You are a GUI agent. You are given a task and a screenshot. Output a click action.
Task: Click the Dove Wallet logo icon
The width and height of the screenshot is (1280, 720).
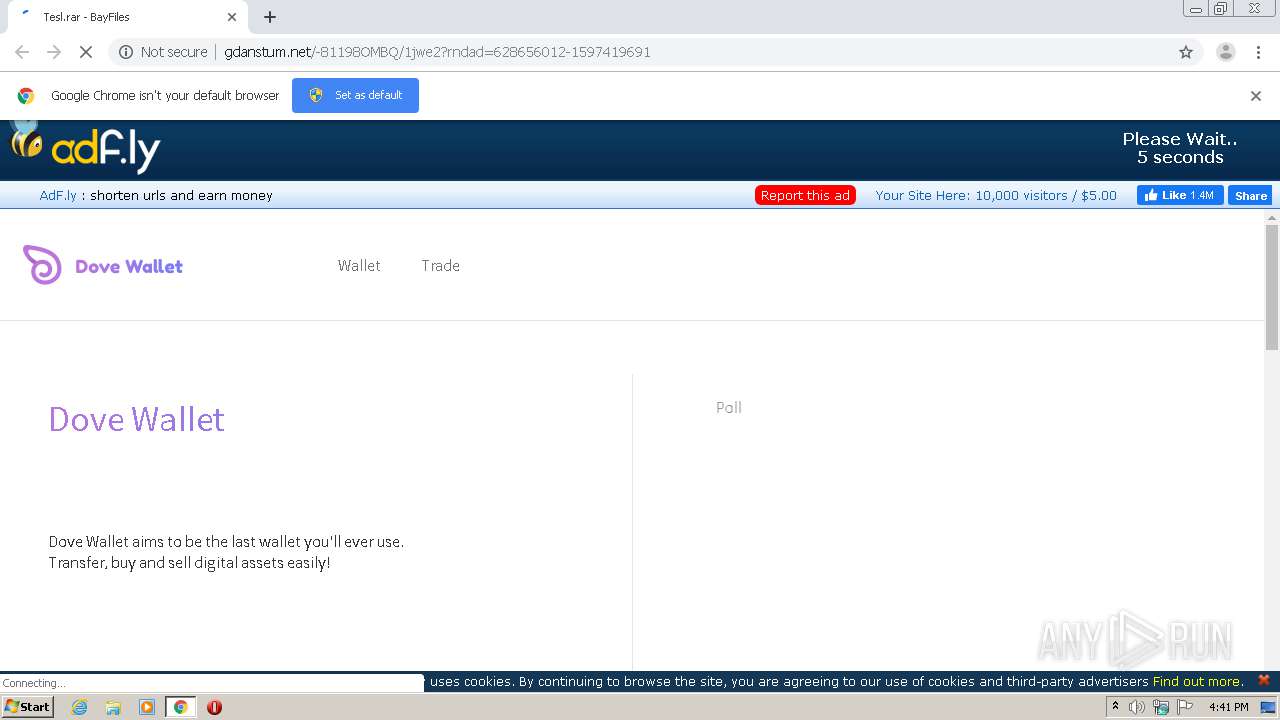tap(42, 265)
